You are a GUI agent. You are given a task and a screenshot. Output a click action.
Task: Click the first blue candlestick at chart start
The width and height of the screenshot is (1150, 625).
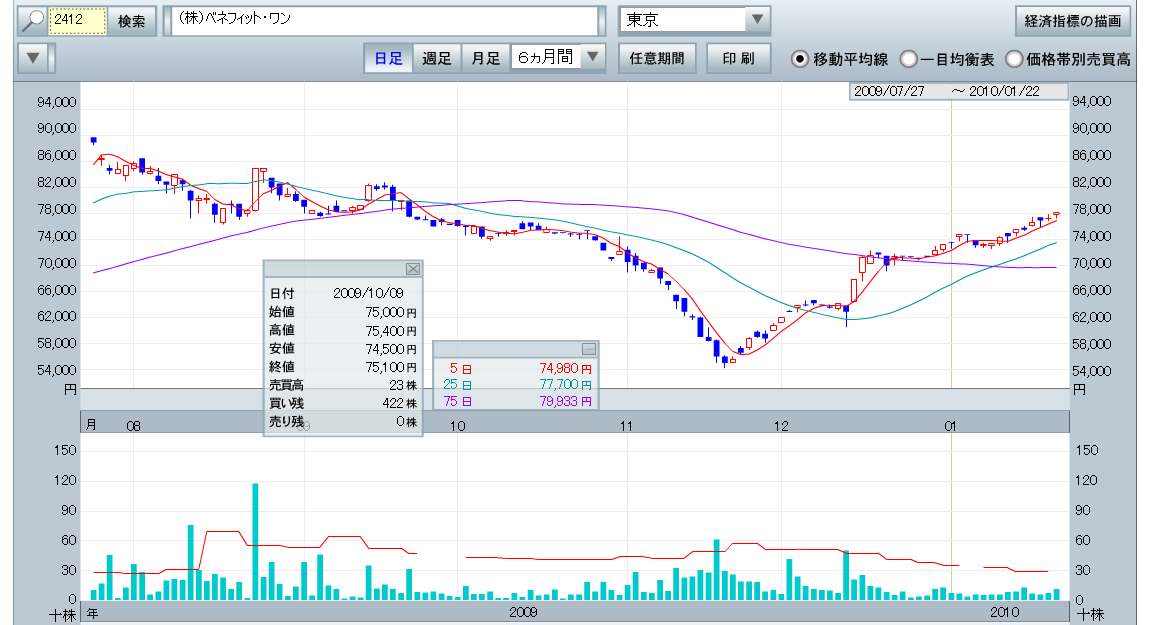click(x=93, y=141)
